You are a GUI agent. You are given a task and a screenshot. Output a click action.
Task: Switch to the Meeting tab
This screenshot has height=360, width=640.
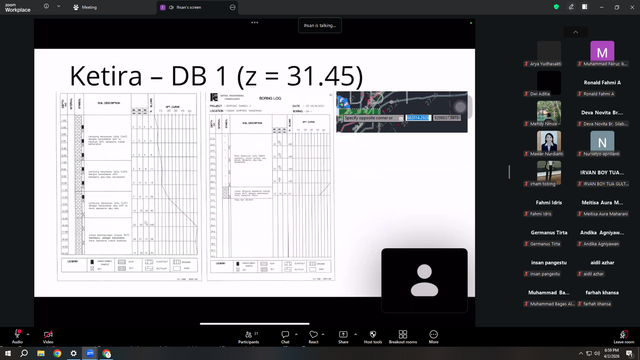pyautogui.click(x=85, y=7)
